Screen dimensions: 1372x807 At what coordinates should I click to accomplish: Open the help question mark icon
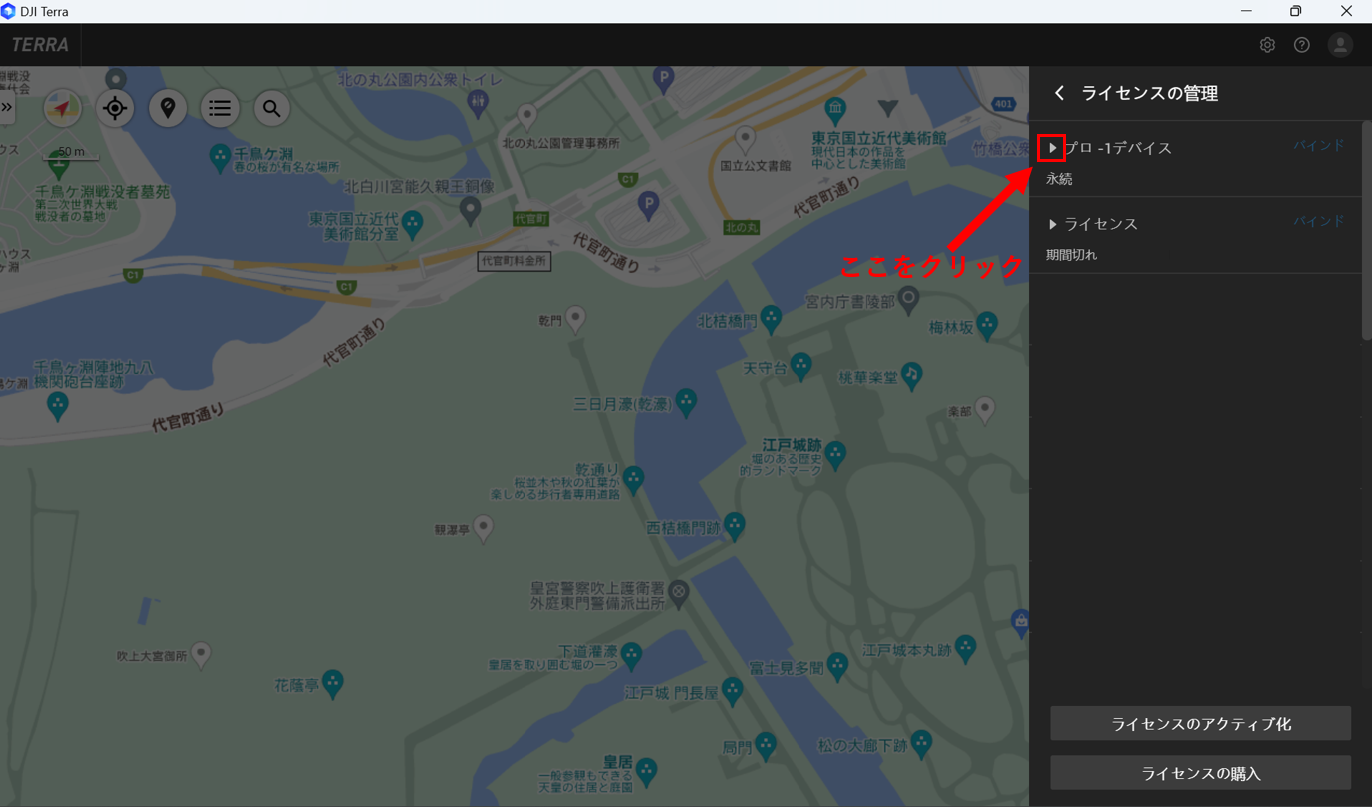(1302, 45)
